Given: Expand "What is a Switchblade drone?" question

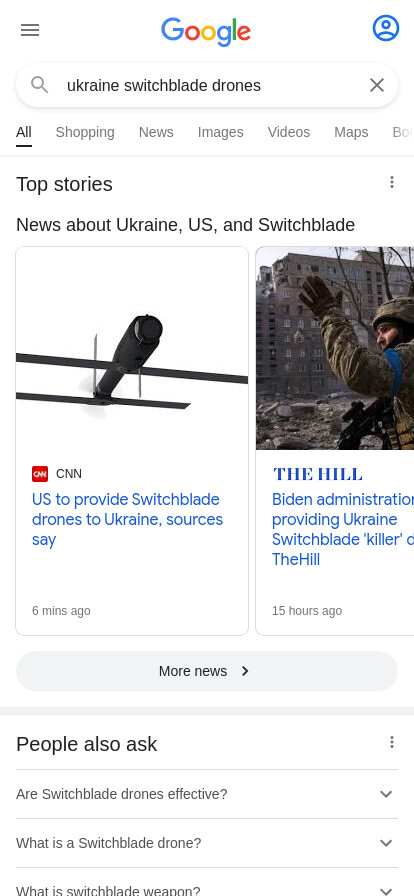Looking at the screenshot, I should coord(206,843).
